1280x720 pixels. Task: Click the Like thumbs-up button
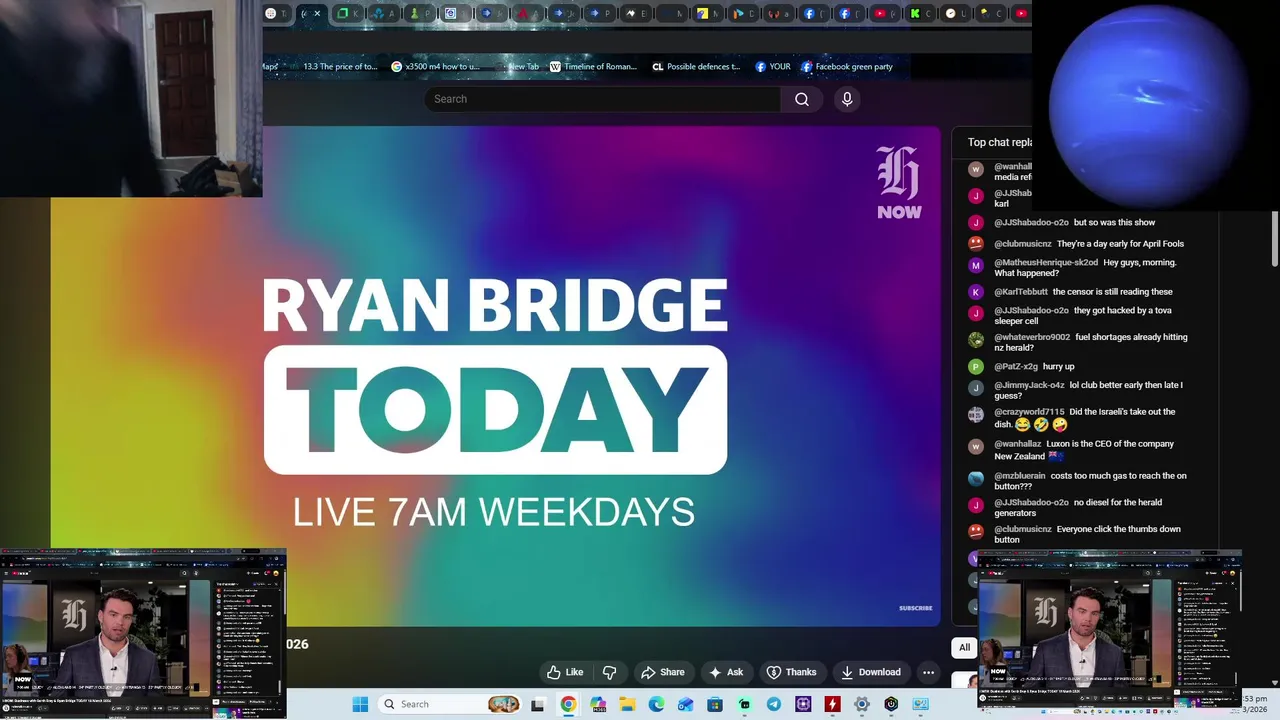point(564,672)
